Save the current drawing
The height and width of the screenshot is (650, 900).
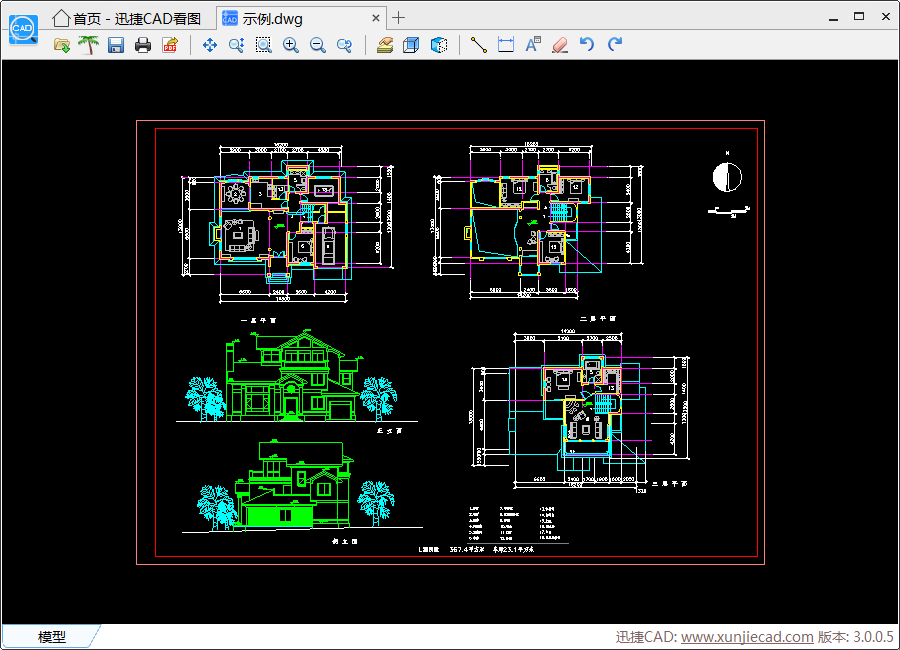pos(113,45)
